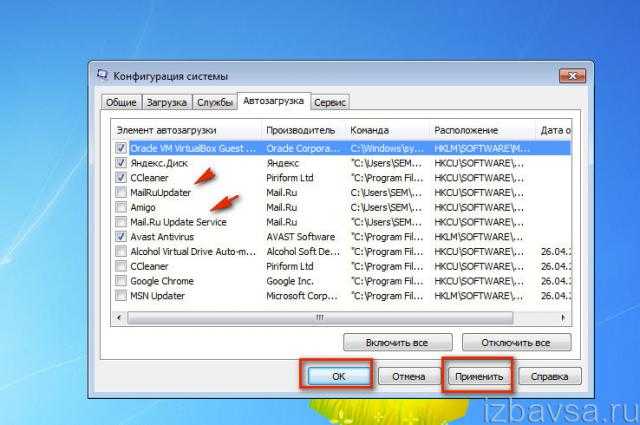Enable the Amigo startup checkbox
This screenshot has height=425, width=640.
point(121,207)
